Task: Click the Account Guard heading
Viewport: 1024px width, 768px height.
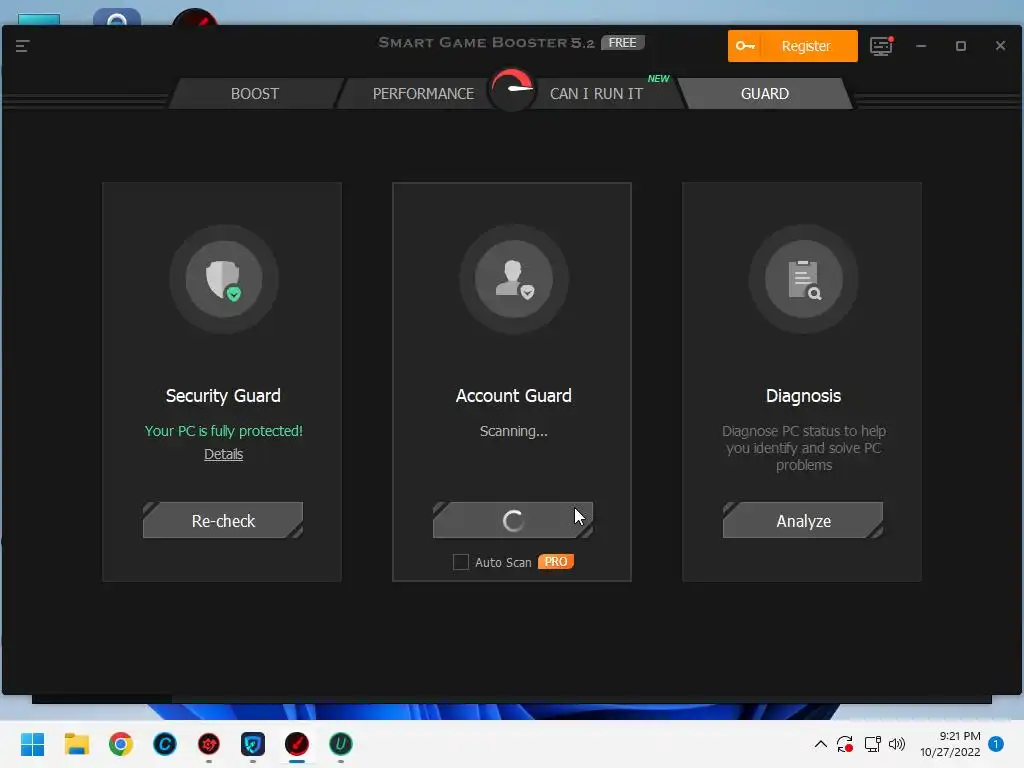Action: pyautogui.click(x=513, y=396)
